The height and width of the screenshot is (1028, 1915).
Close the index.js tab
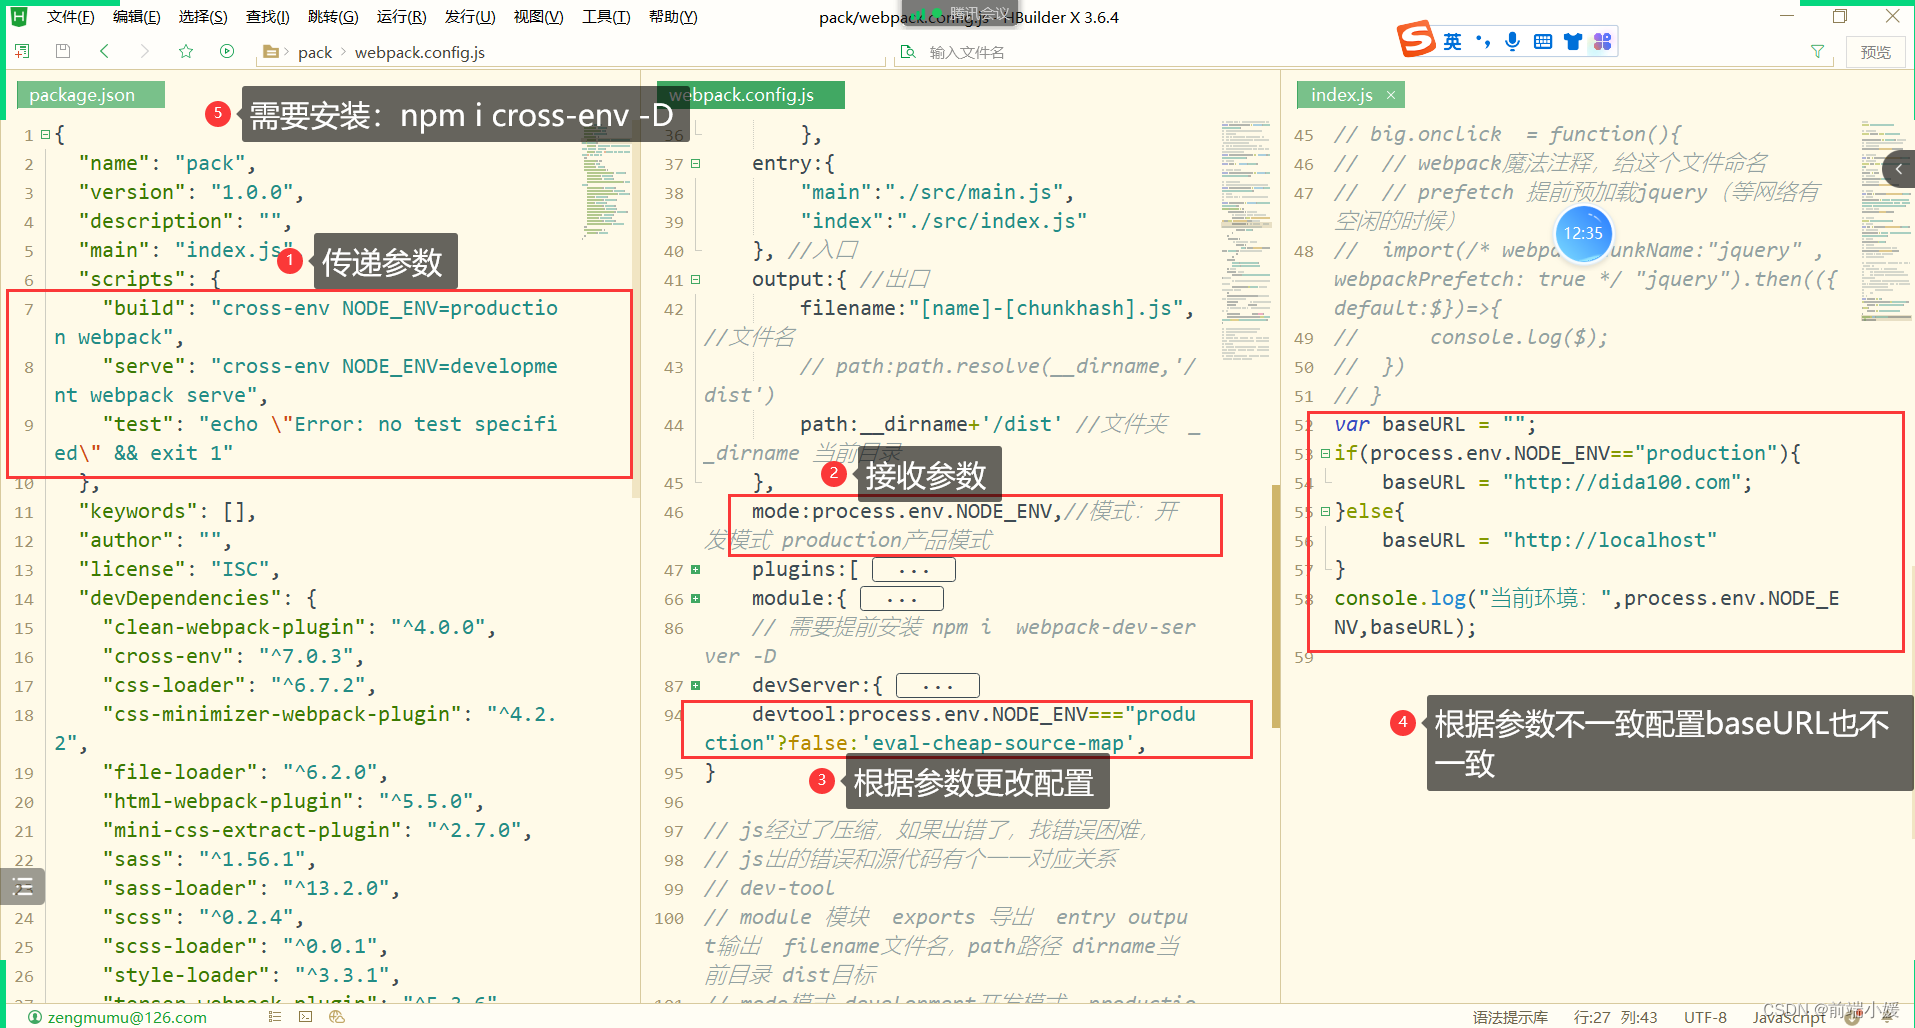pyautogui.click(x=1390, y=95)
